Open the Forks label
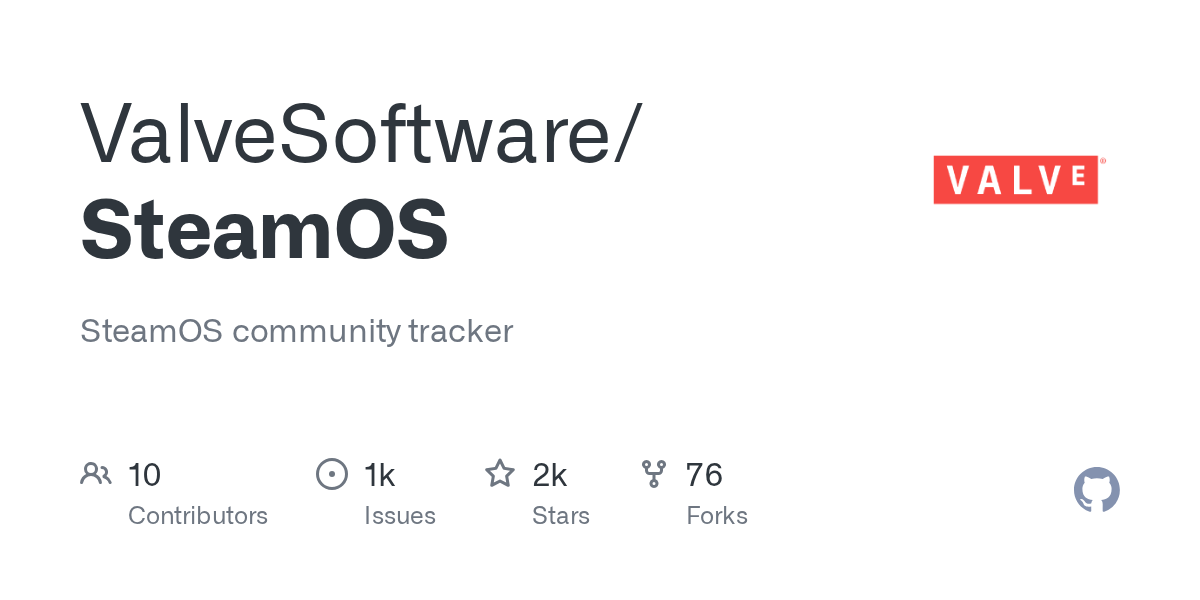This screenshot has width=1200, height=600. click(717, 516)
